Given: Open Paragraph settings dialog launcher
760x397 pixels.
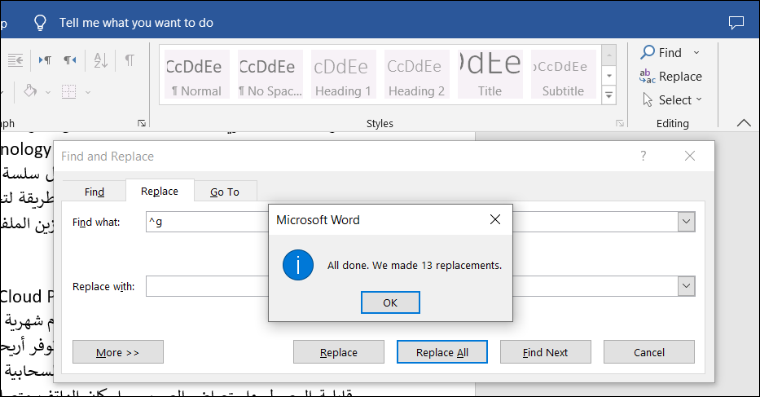Looking at the screenshot, I should pos(142,124).
